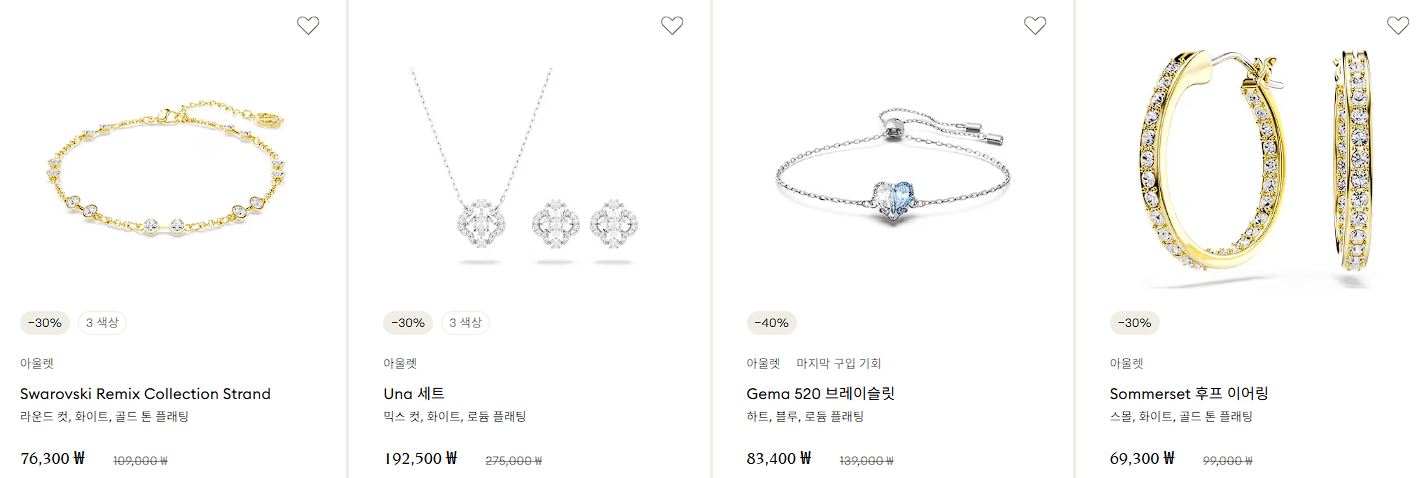Select the 192,500 ₩ Una set price
Viewport: 1418px width, 478px height.
420,459
